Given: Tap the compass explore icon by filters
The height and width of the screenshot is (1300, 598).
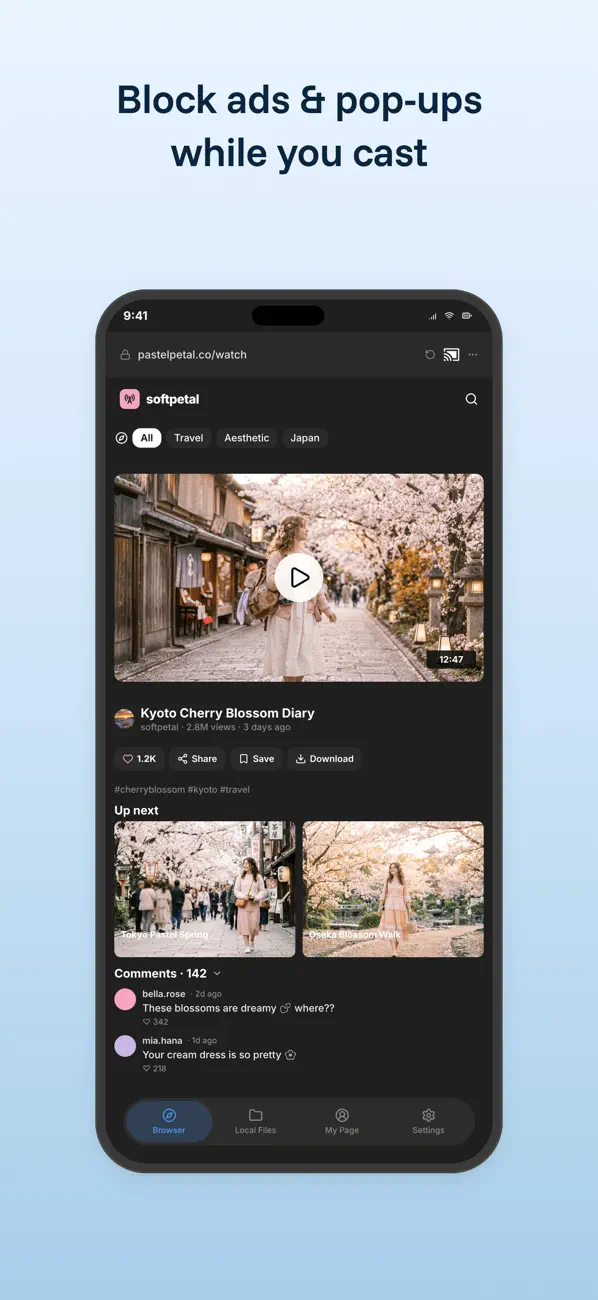Looking at the screenshot, I should pyautogui.click(x=121, y=438).
